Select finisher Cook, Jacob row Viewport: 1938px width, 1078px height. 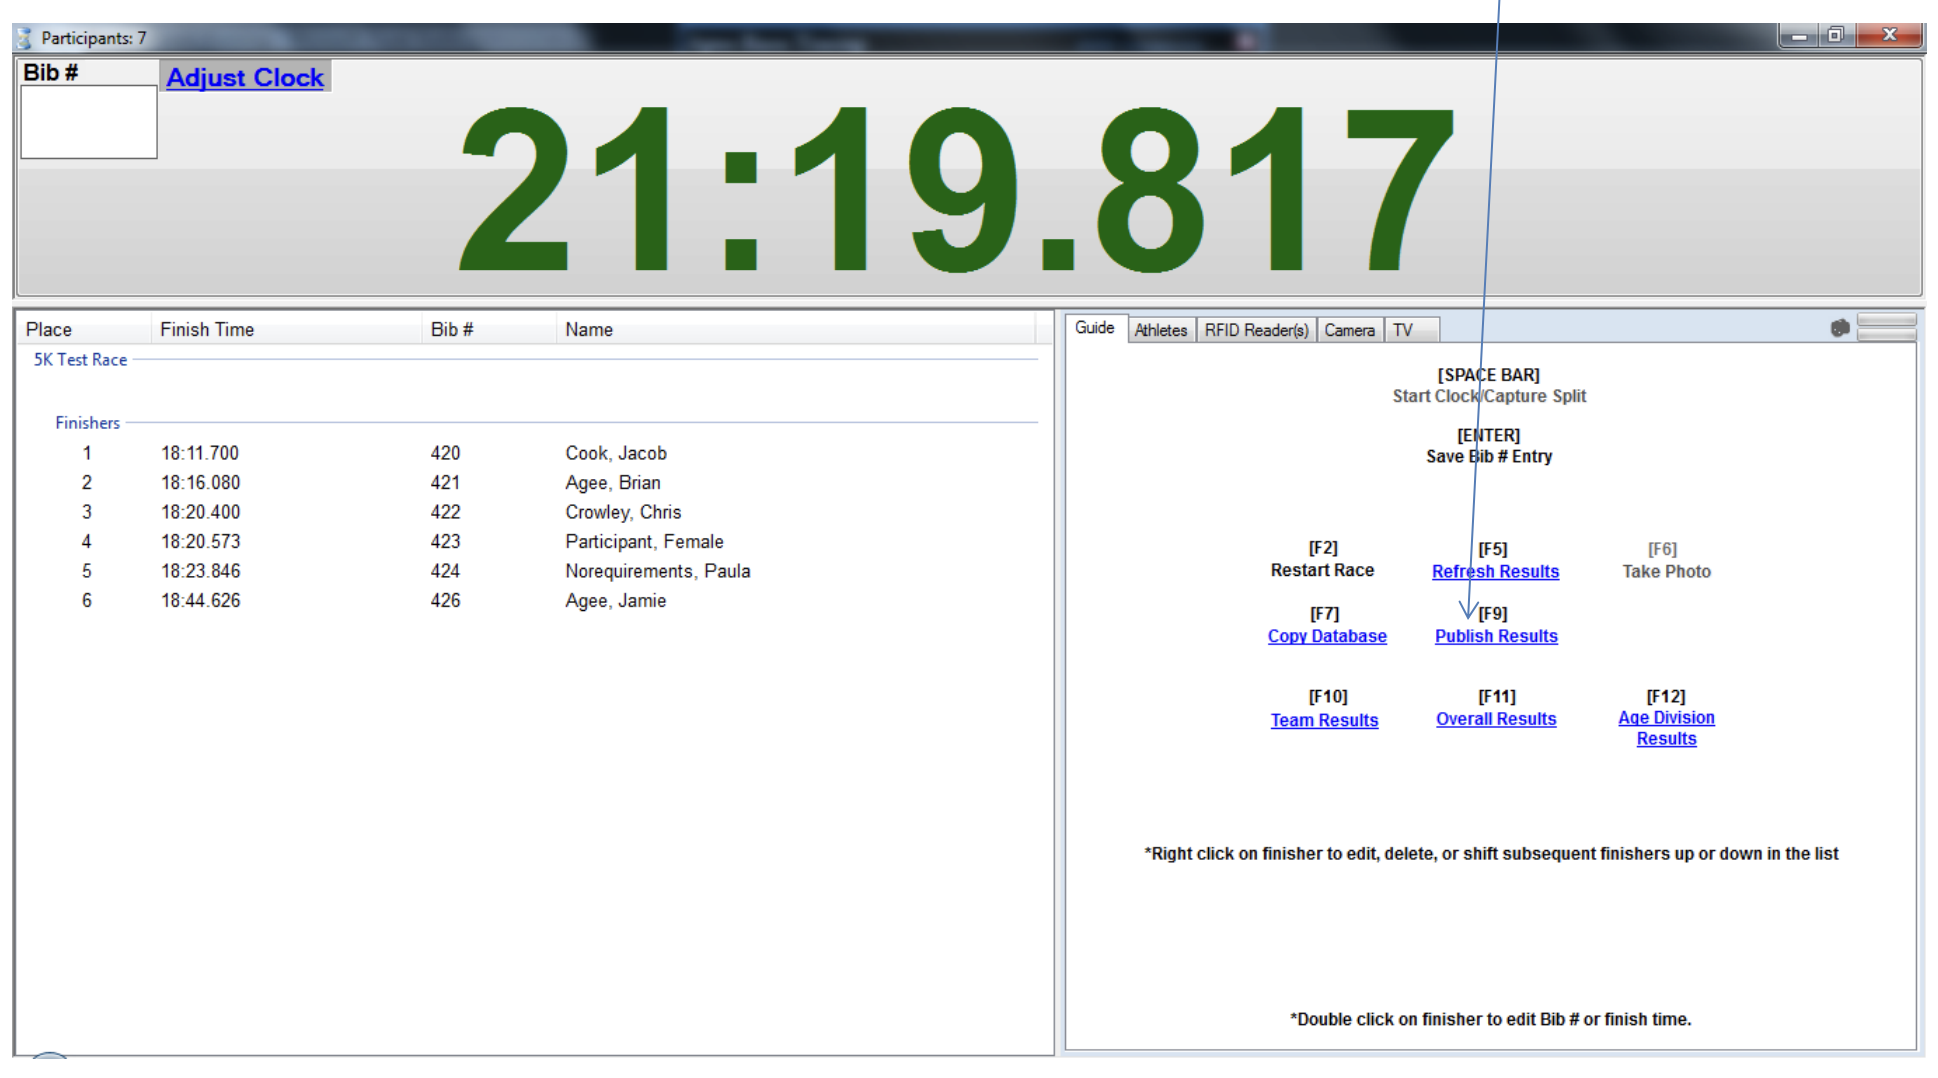pos(615,453)
